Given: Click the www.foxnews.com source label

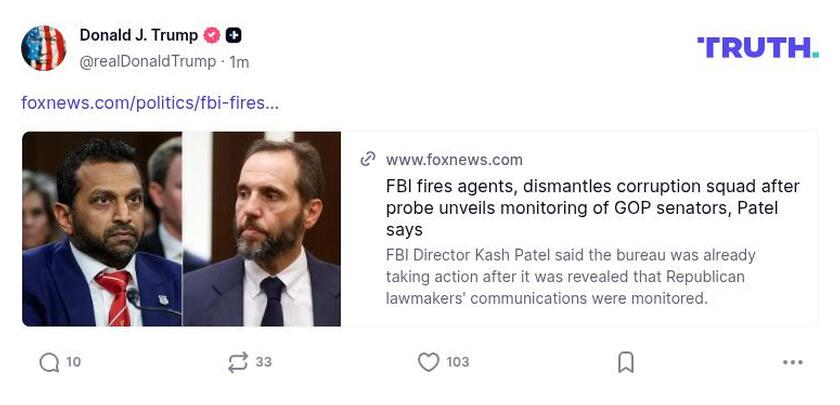Looking at the screenshot, I should tap(454, 159).
